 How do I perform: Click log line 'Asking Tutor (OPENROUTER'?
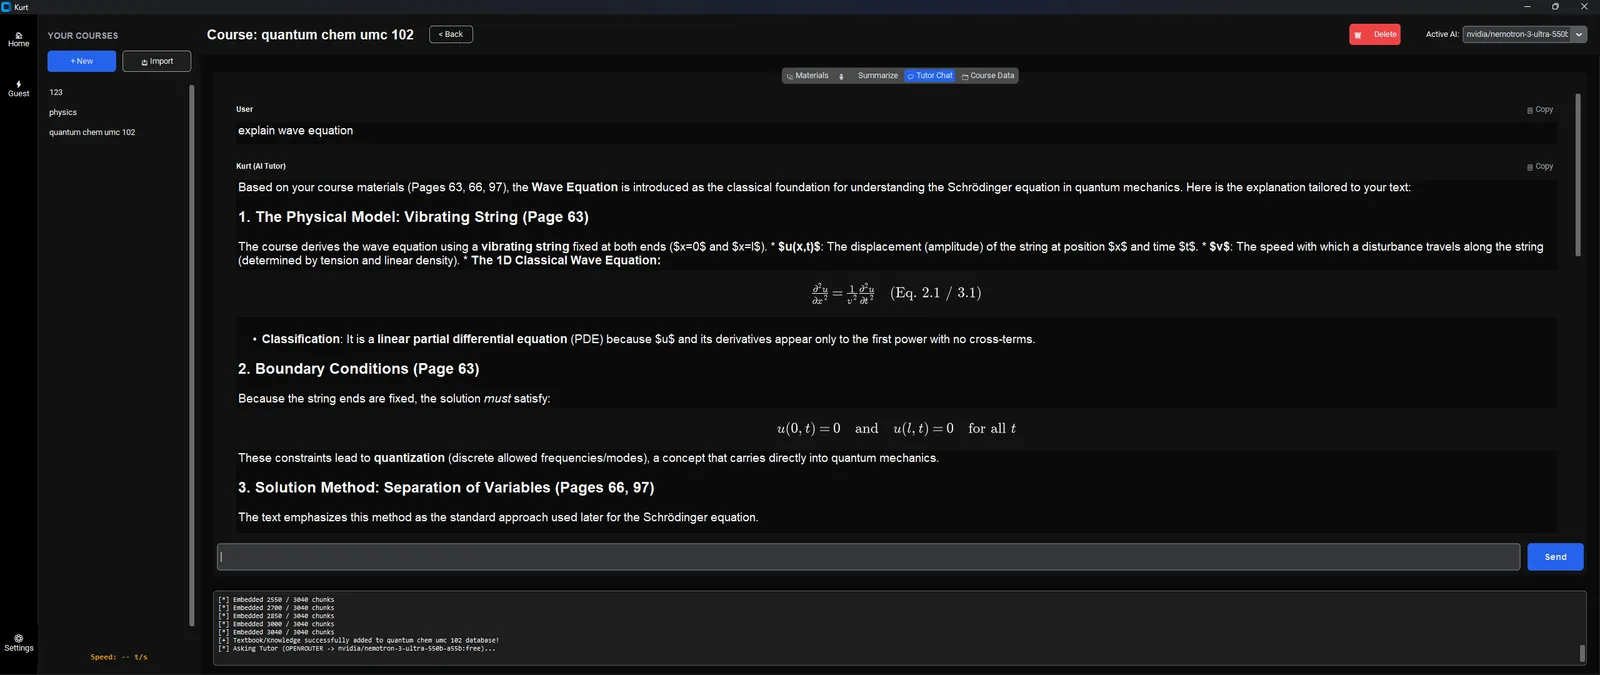pos(356,649)
